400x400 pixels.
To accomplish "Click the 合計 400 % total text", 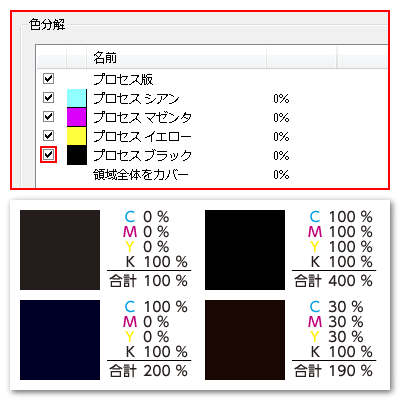I will (333, 281).
